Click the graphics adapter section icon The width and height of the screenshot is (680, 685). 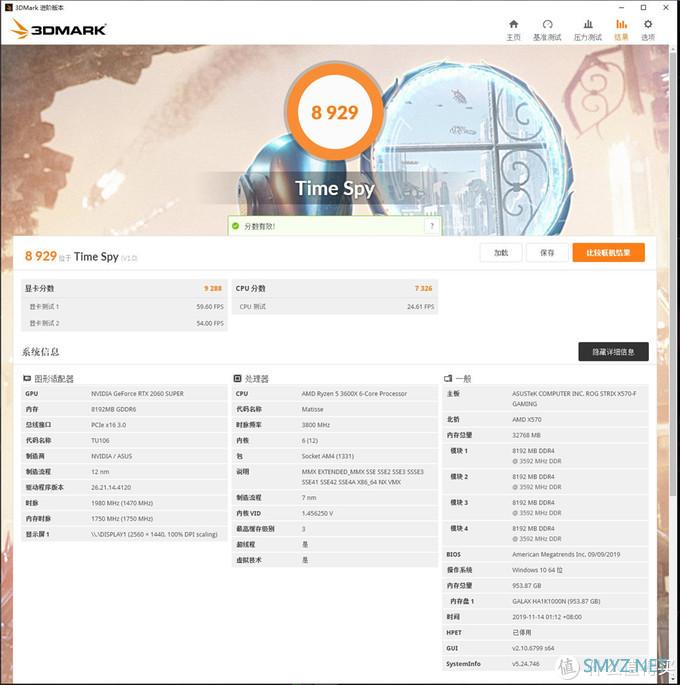click(x=27, y=378)
